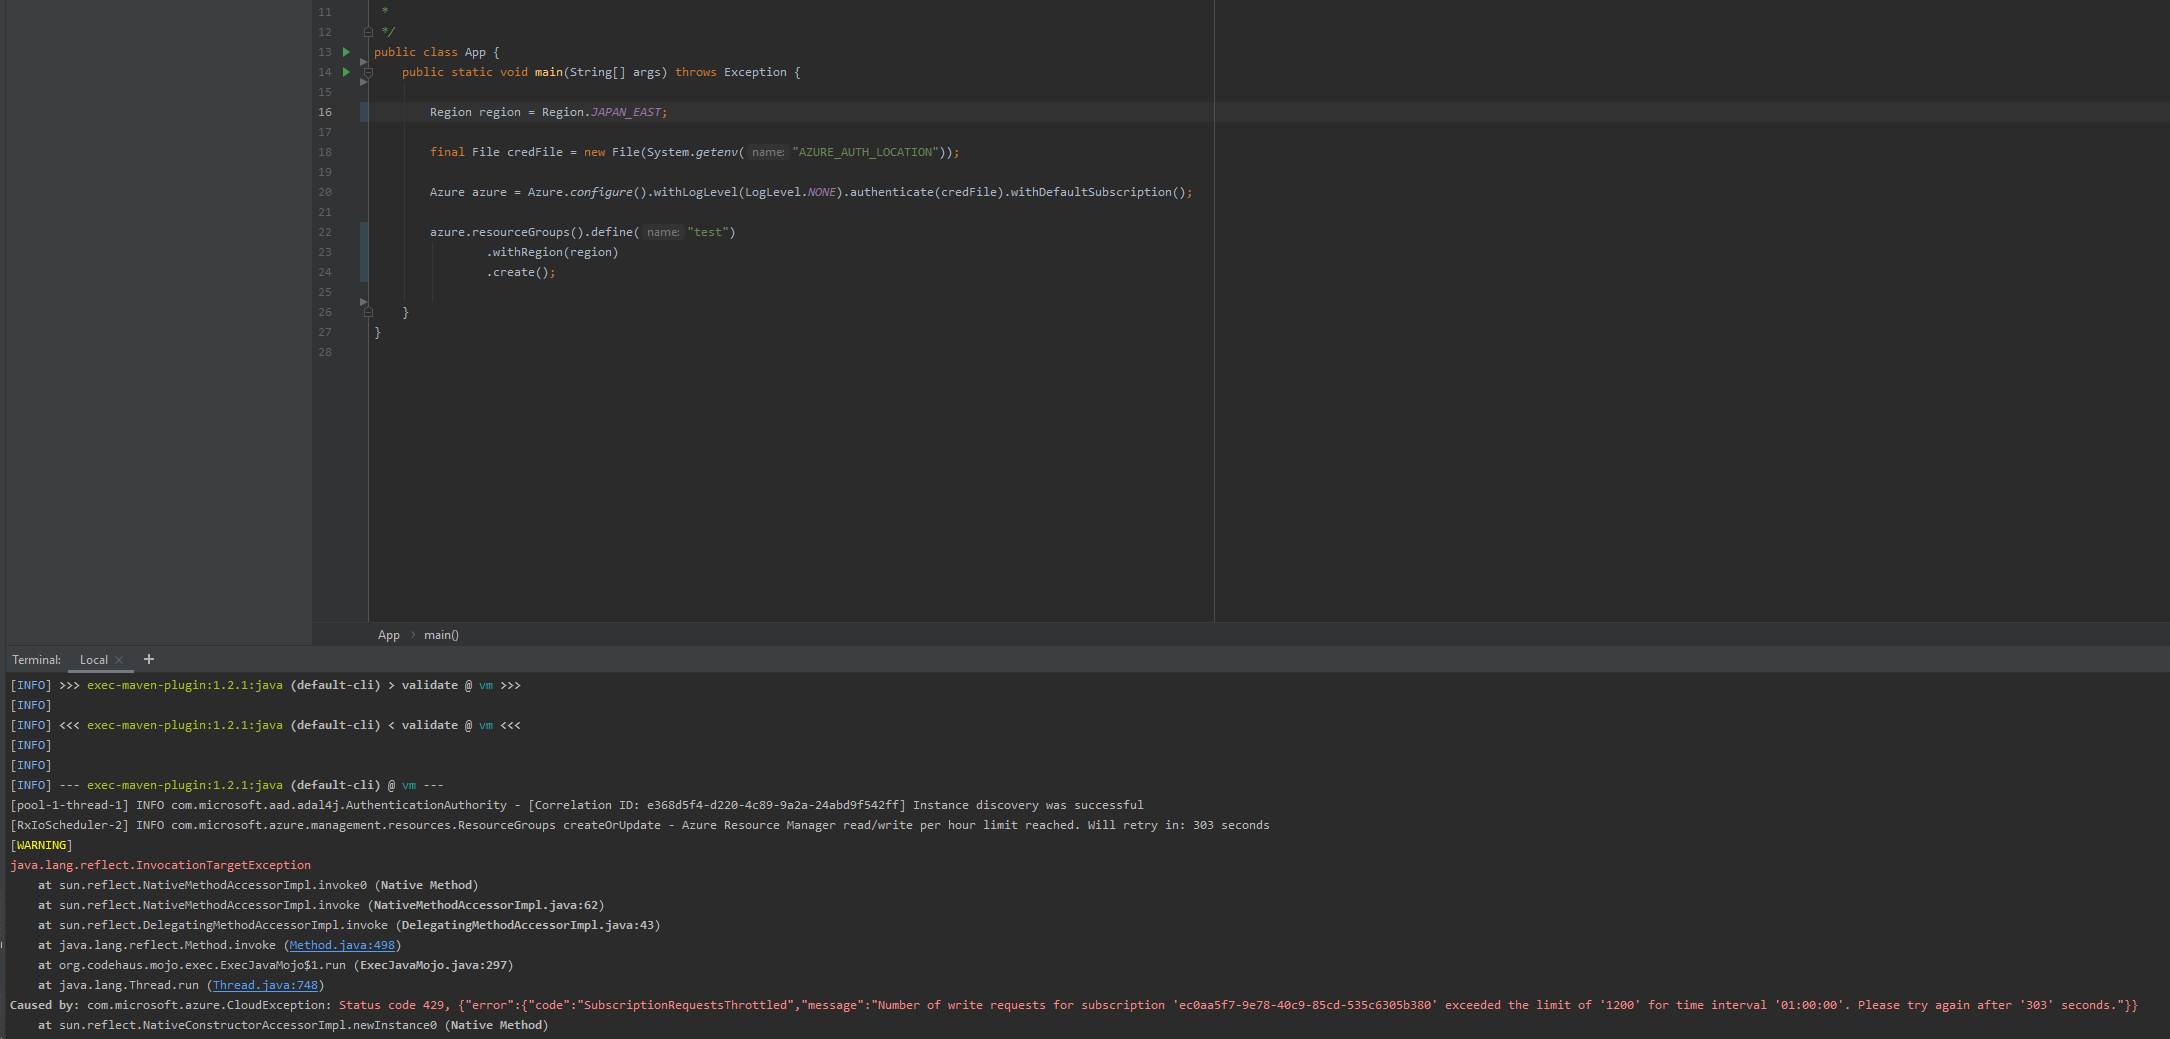Close the Local terminal tab

[119, 660]
